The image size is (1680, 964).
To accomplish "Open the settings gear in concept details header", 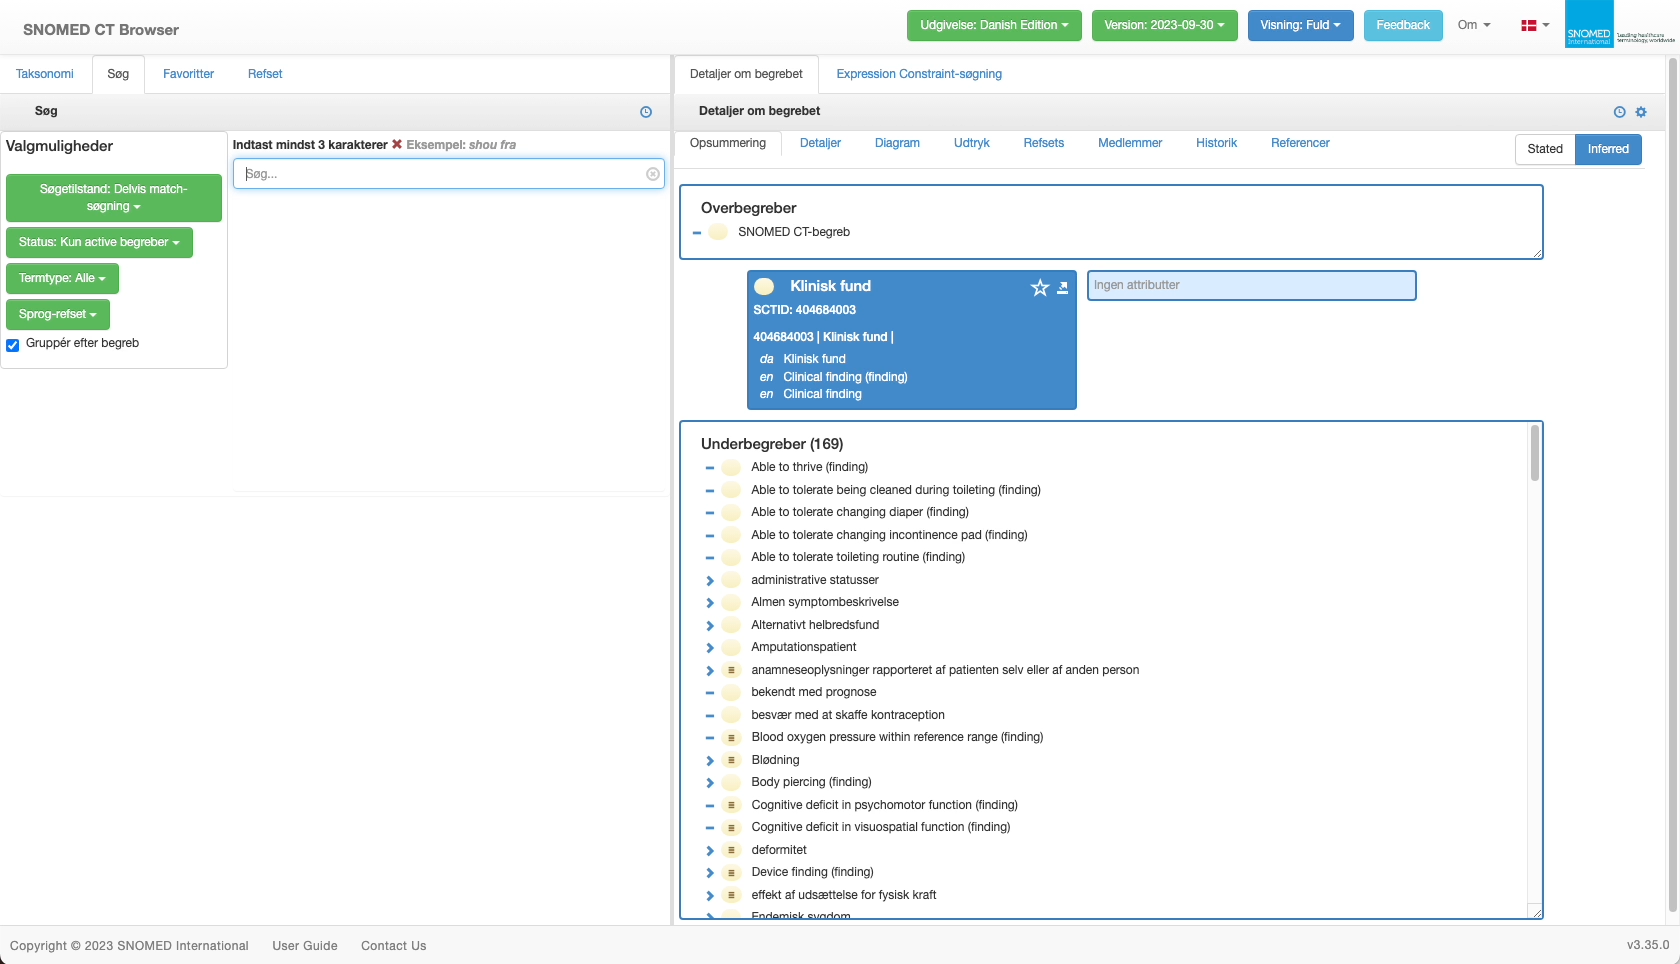I will 1641,112.
